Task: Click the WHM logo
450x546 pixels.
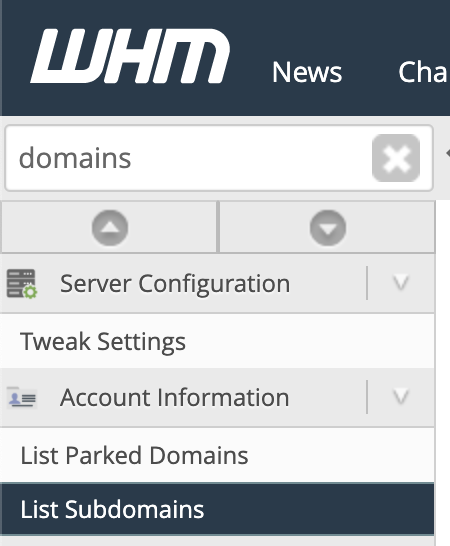Action: [x=130, y=56]
